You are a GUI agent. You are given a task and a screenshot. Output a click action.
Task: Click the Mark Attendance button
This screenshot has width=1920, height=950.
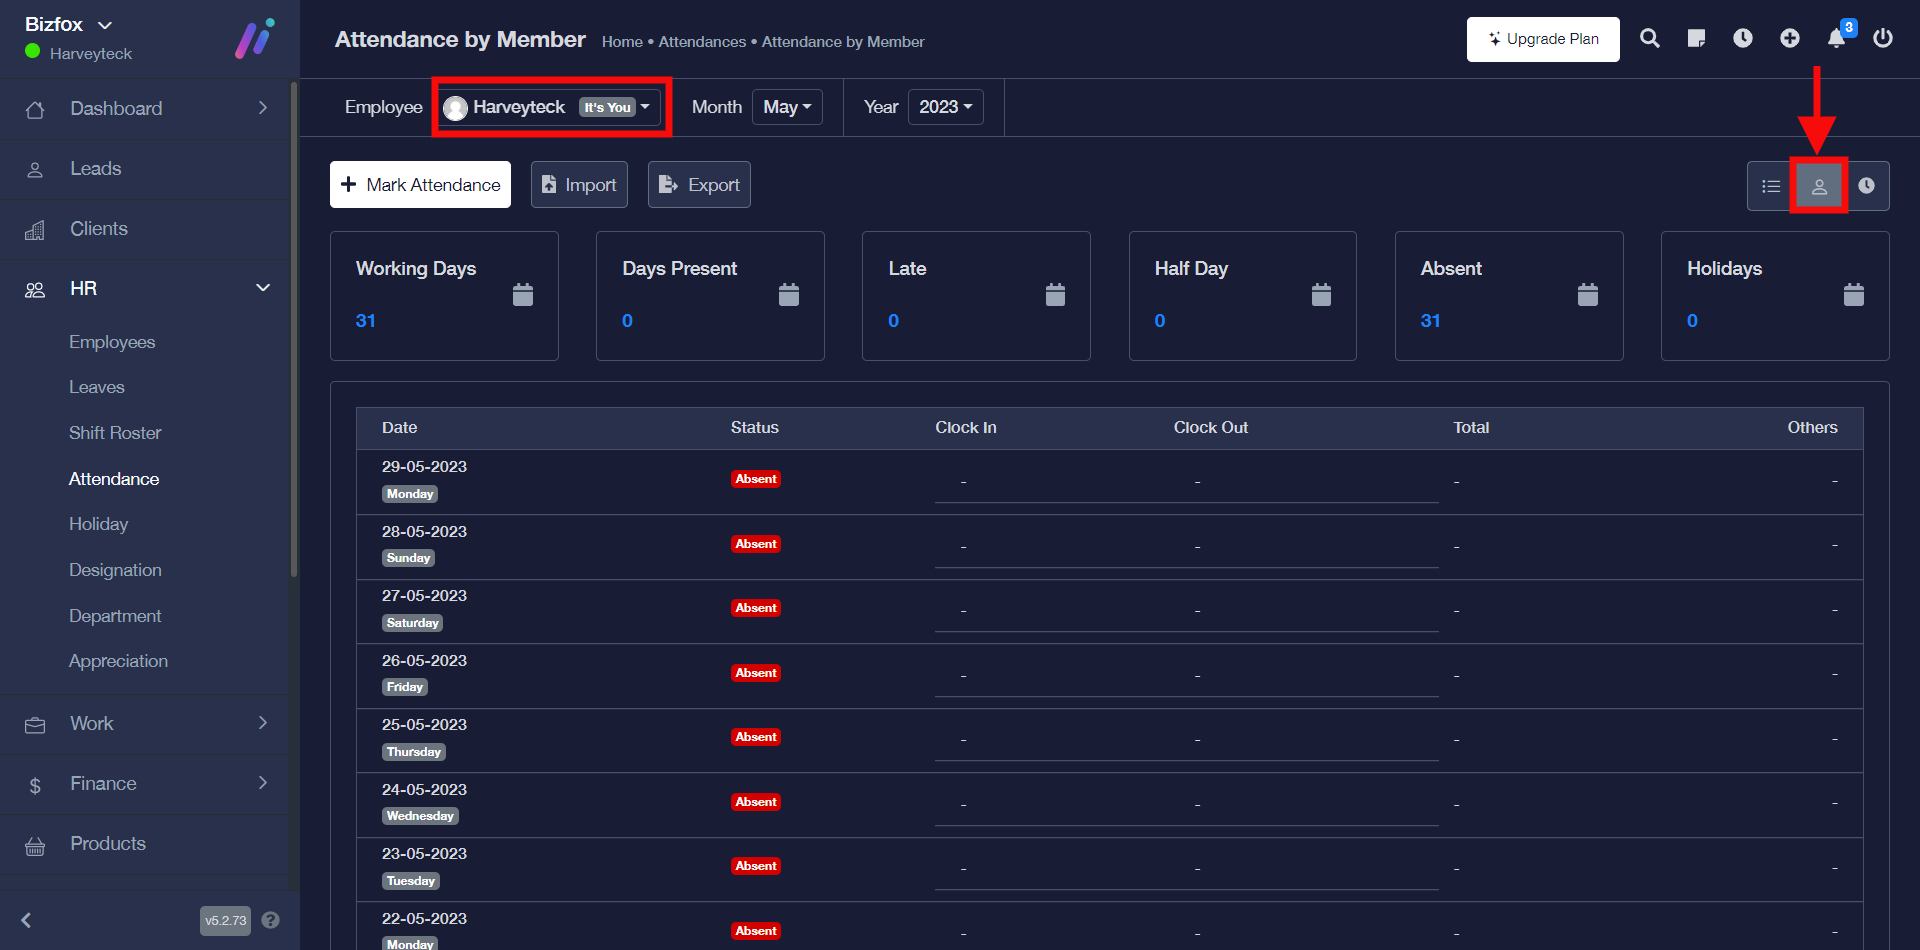point(420,185)
